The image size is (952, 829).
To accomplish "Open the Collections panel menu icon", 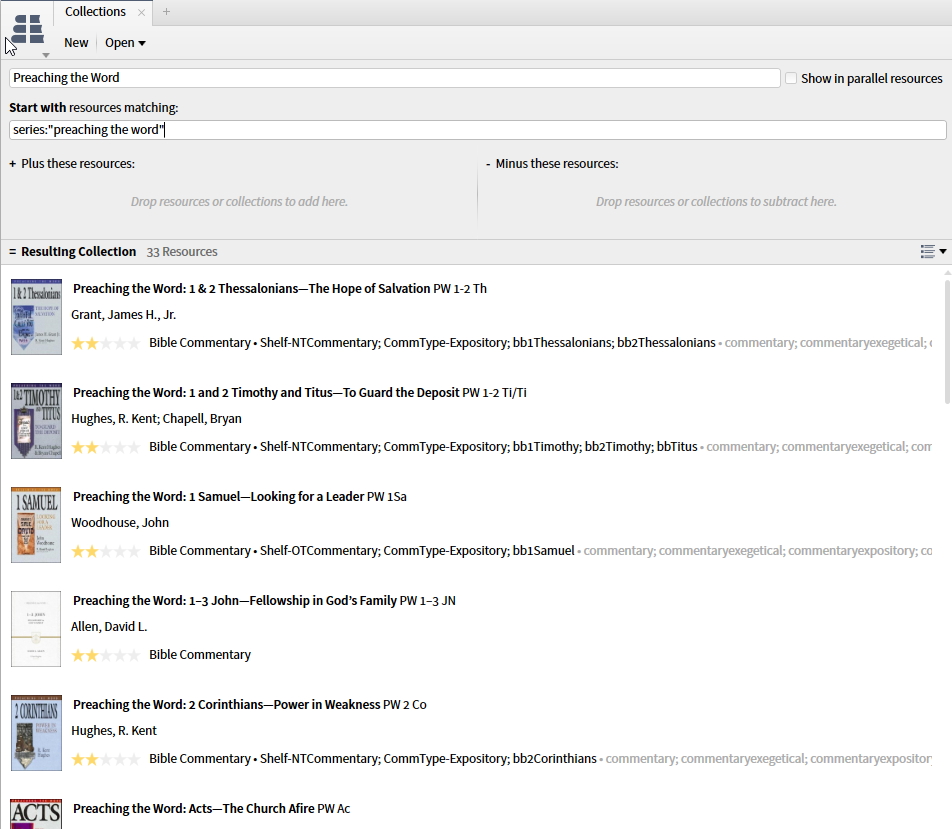I will coord(28,30).
